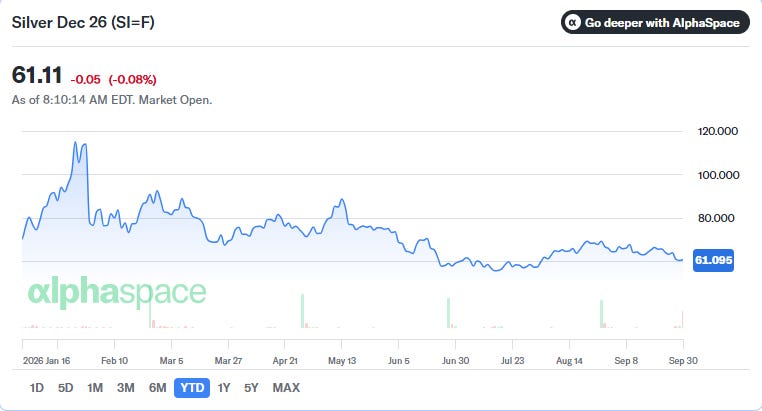Display the MAX time range
Viewport: 762px width, 411px height.
tap(286, 388)
